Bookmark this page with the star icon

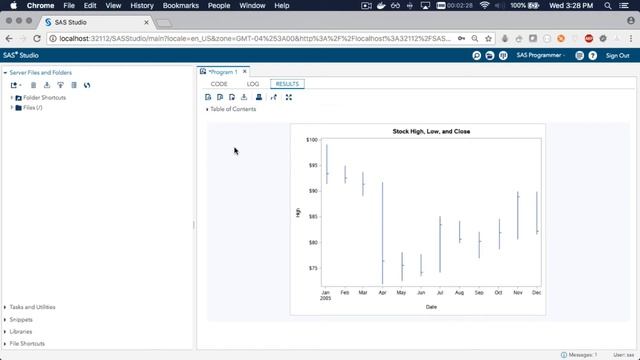pos(488,38)
